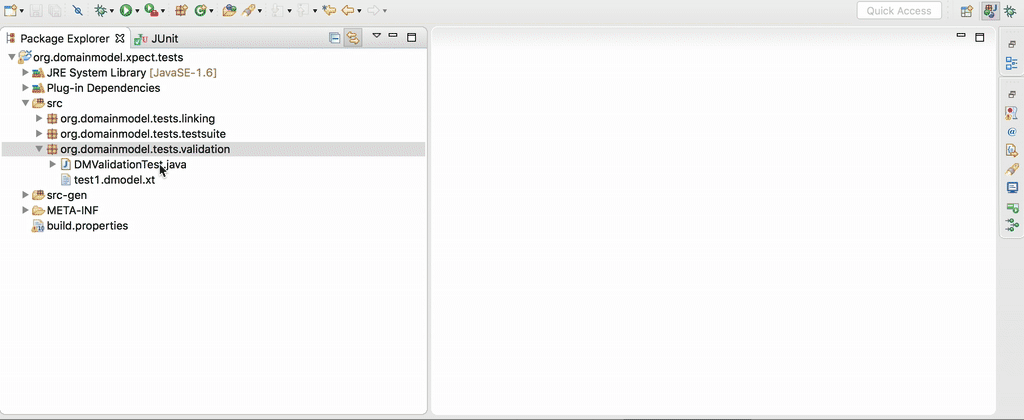
Task: Expand org.domainmodel.tests.linking package
Action: pyautogui.click(x=39, y=118)
